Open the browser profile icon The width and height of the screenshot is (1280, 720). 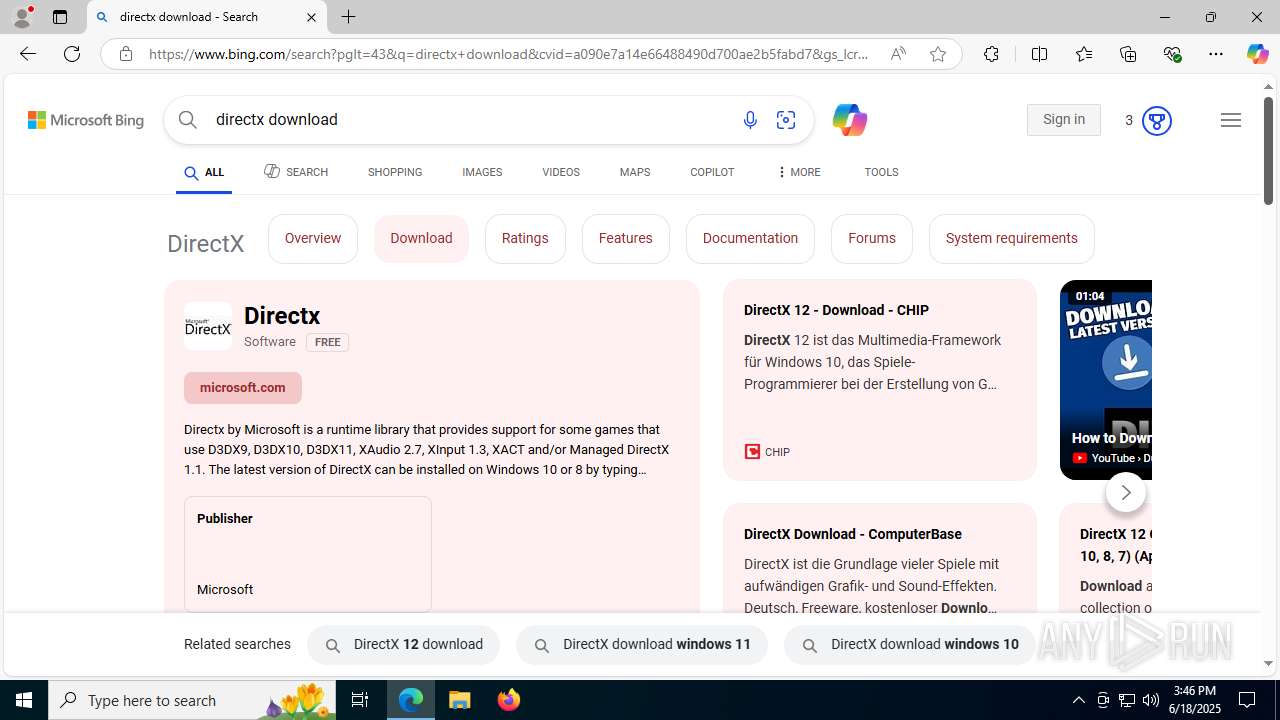click(x=22, y=17)
